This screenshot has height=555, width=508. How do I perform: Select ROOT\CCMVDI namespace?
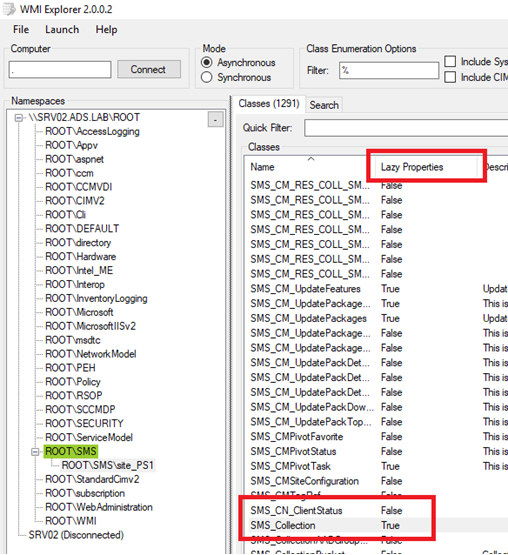(x=78, y=187)
